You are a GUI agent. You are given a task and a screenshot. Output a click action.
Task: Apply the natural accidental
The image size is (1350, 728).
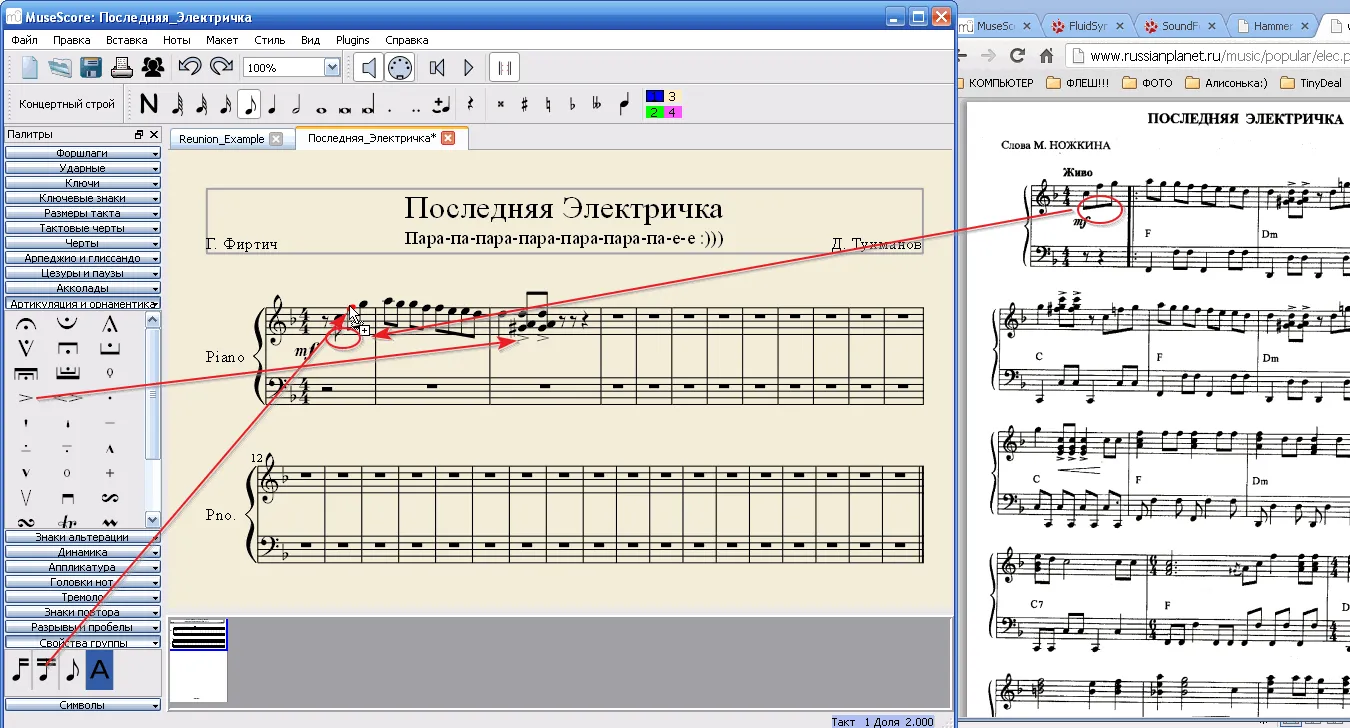[549, 104]
